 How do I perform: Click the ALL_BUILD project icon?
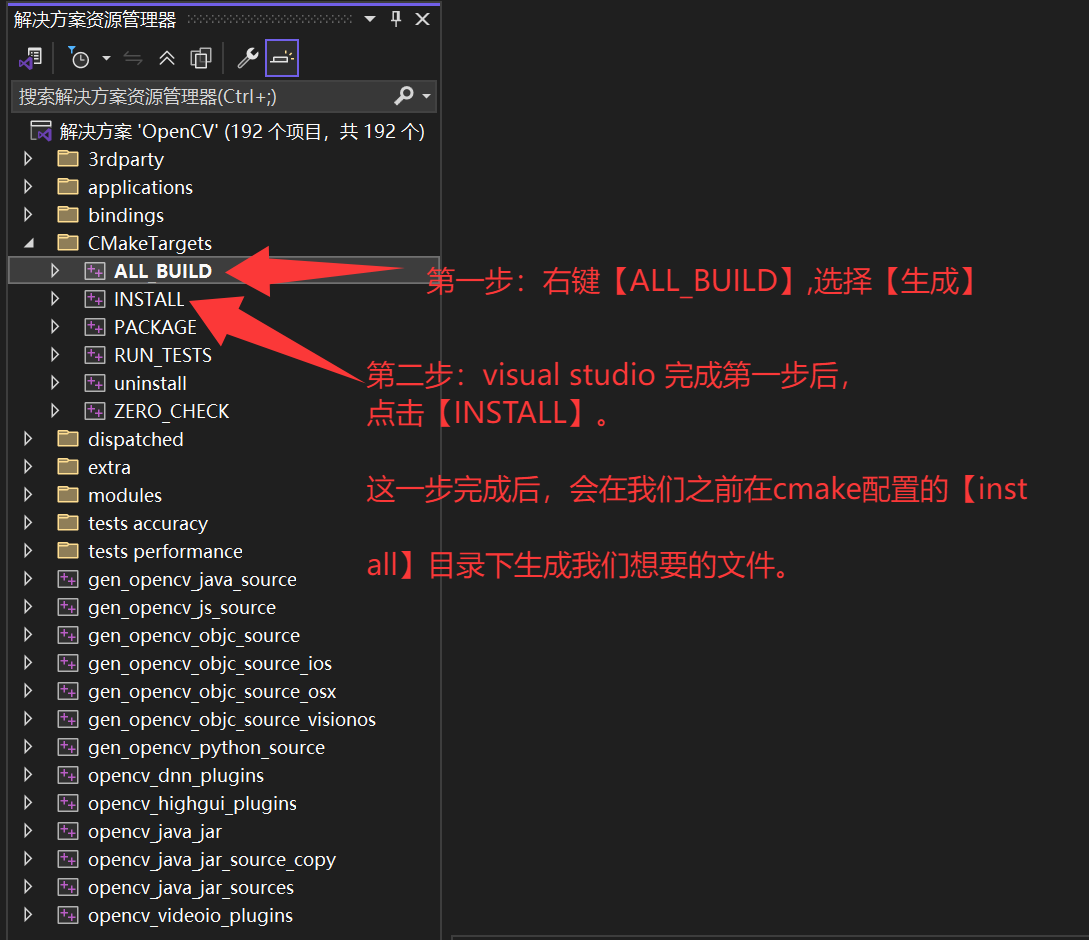click(94, 271)
